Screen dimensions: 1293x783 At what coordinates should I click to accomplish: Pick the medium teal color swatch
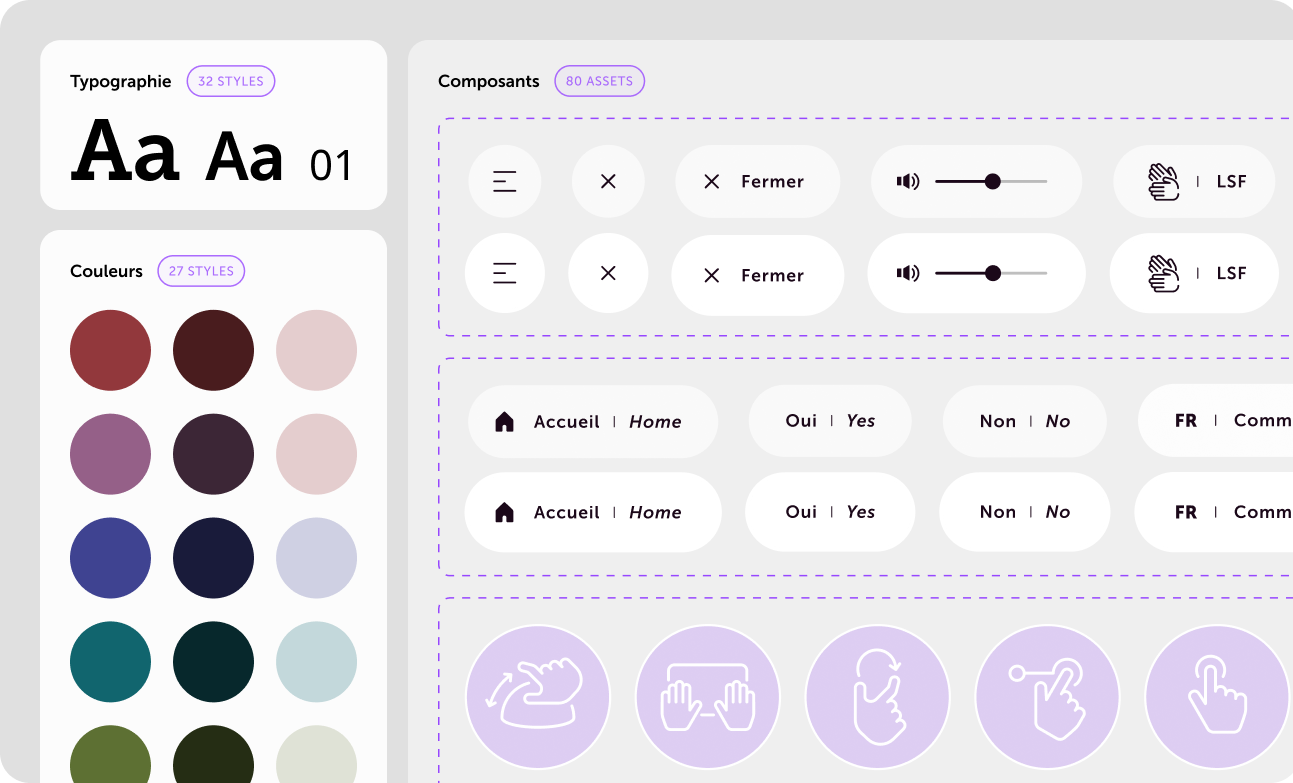pos(110,662)
